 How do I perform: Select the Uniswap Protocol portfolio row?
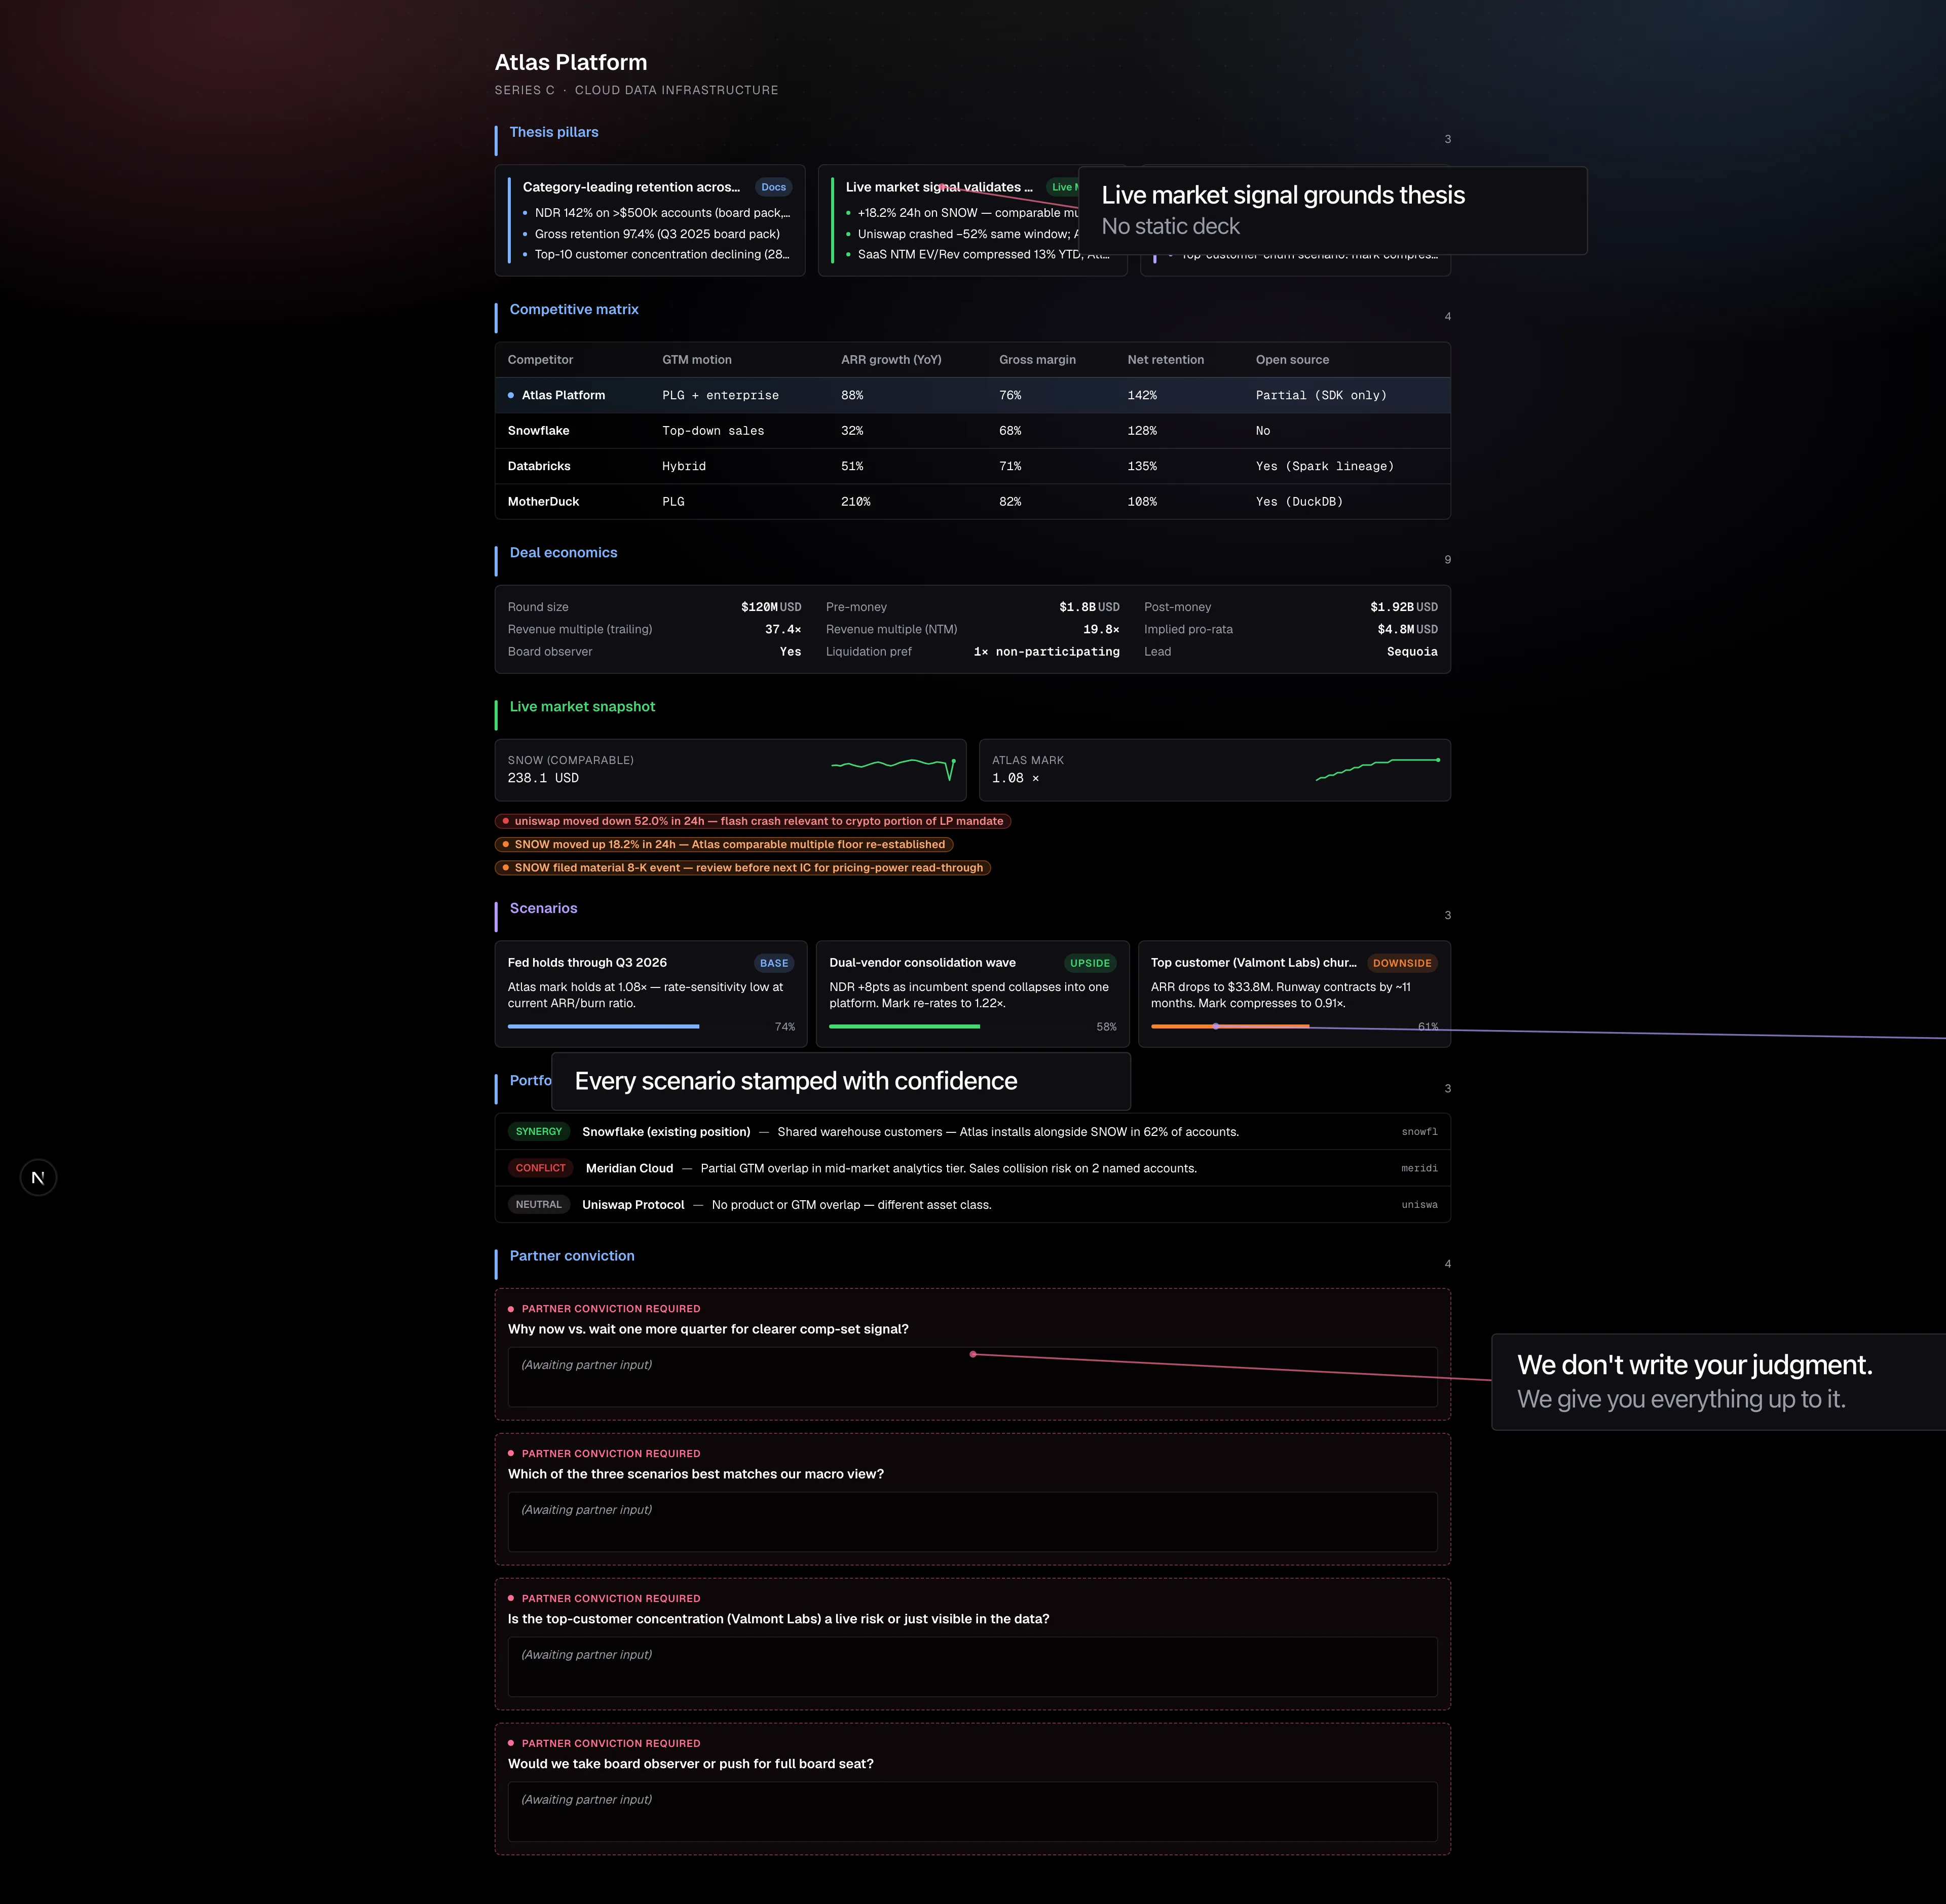pos(972,1205)
